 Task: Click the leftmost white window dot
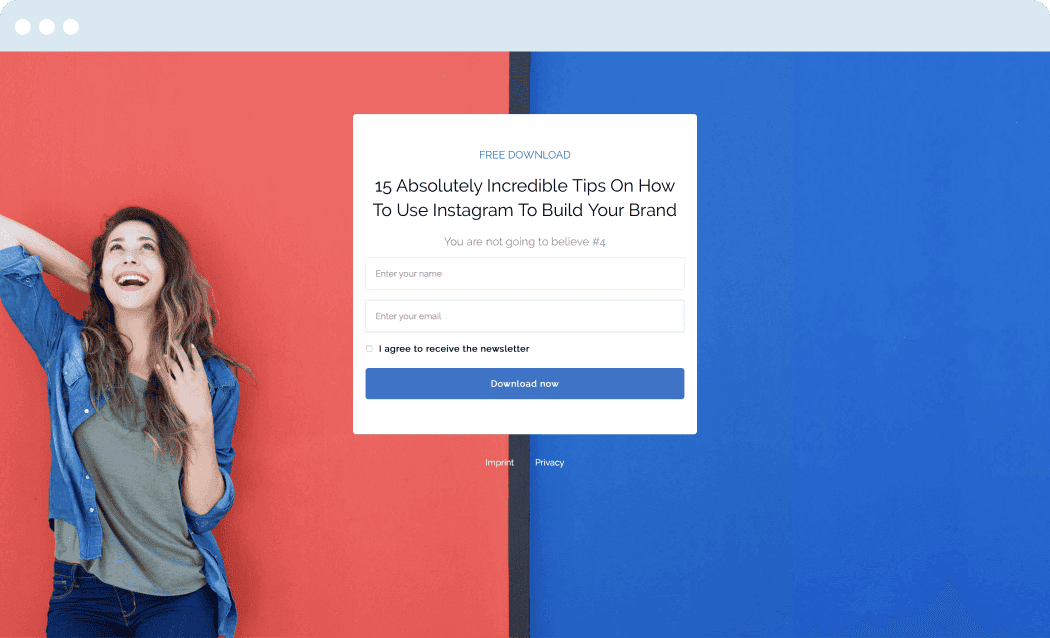23,27
